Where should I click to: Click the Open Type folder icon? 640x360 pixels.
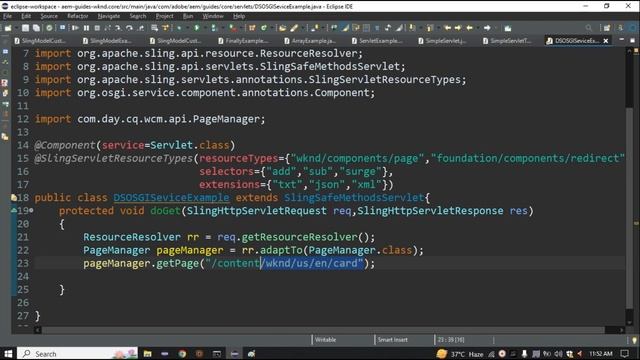click(282, 28)
